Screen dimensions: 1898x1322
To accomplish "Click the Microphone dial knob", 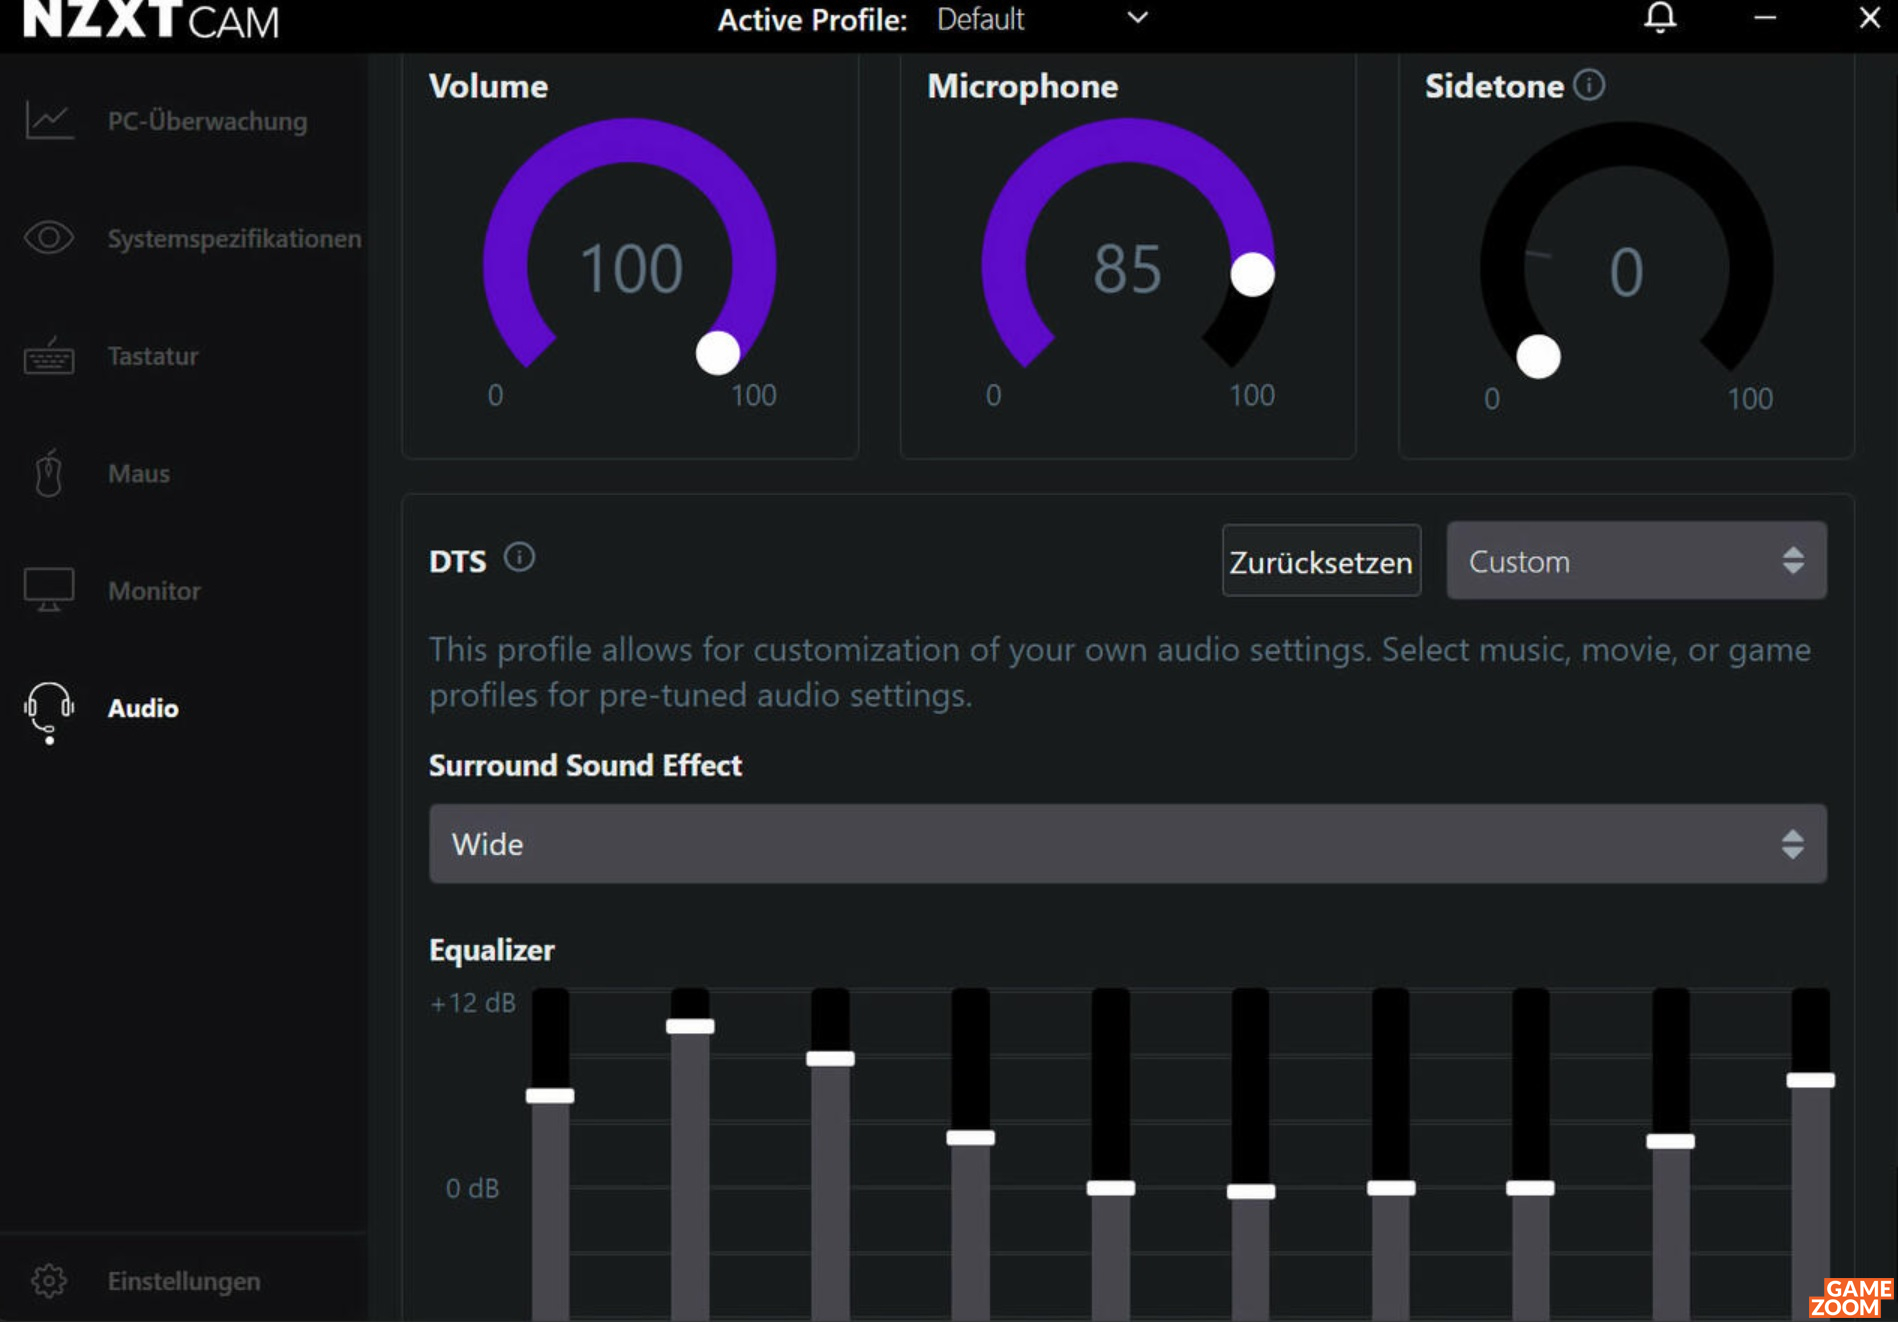I will [x=1252, y=274].
